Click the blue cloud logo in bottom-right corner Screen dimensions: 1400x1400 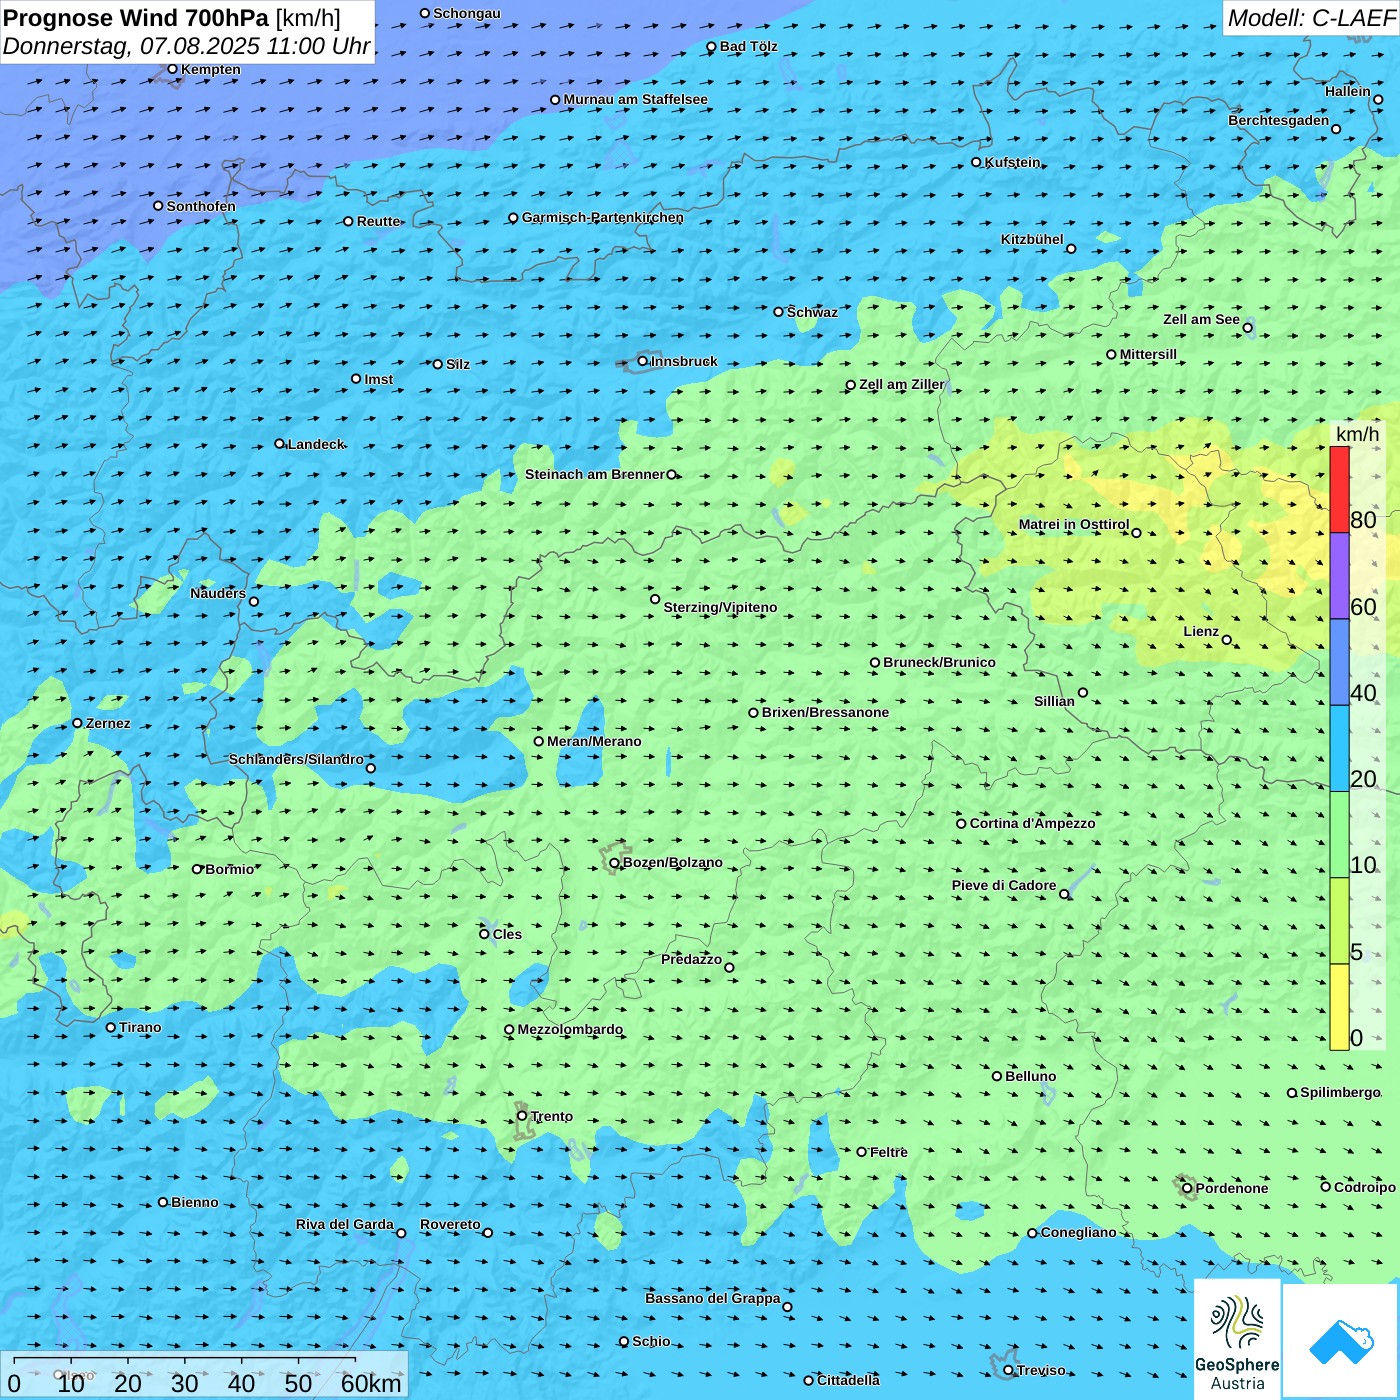tap(1340, 1341)
